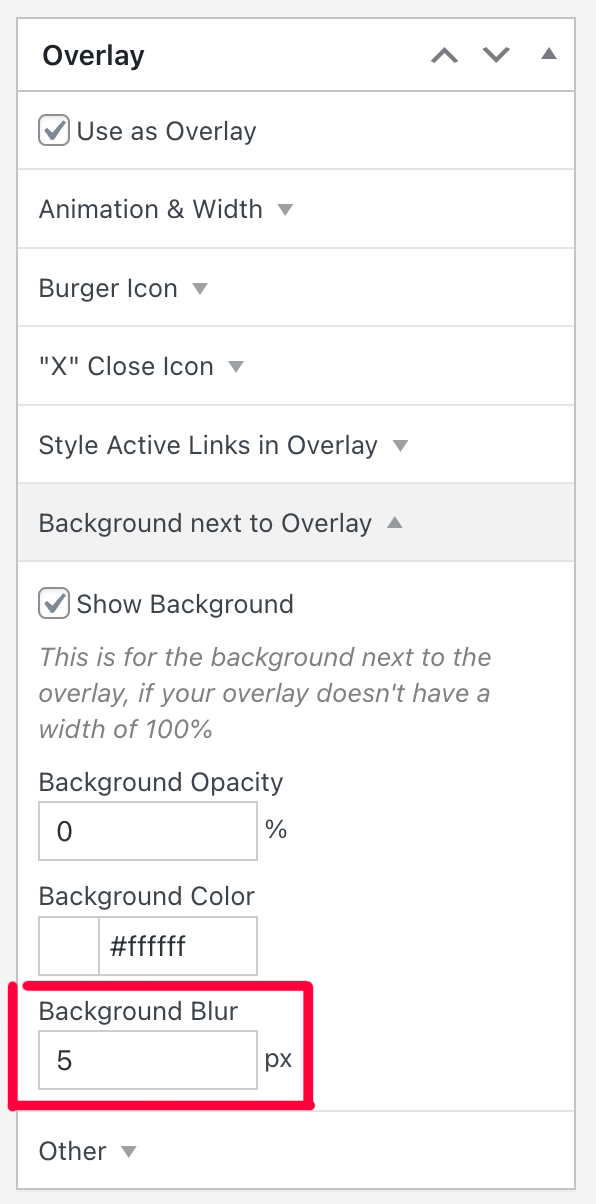Expand the "X" Close Icon section

[125, 366]
